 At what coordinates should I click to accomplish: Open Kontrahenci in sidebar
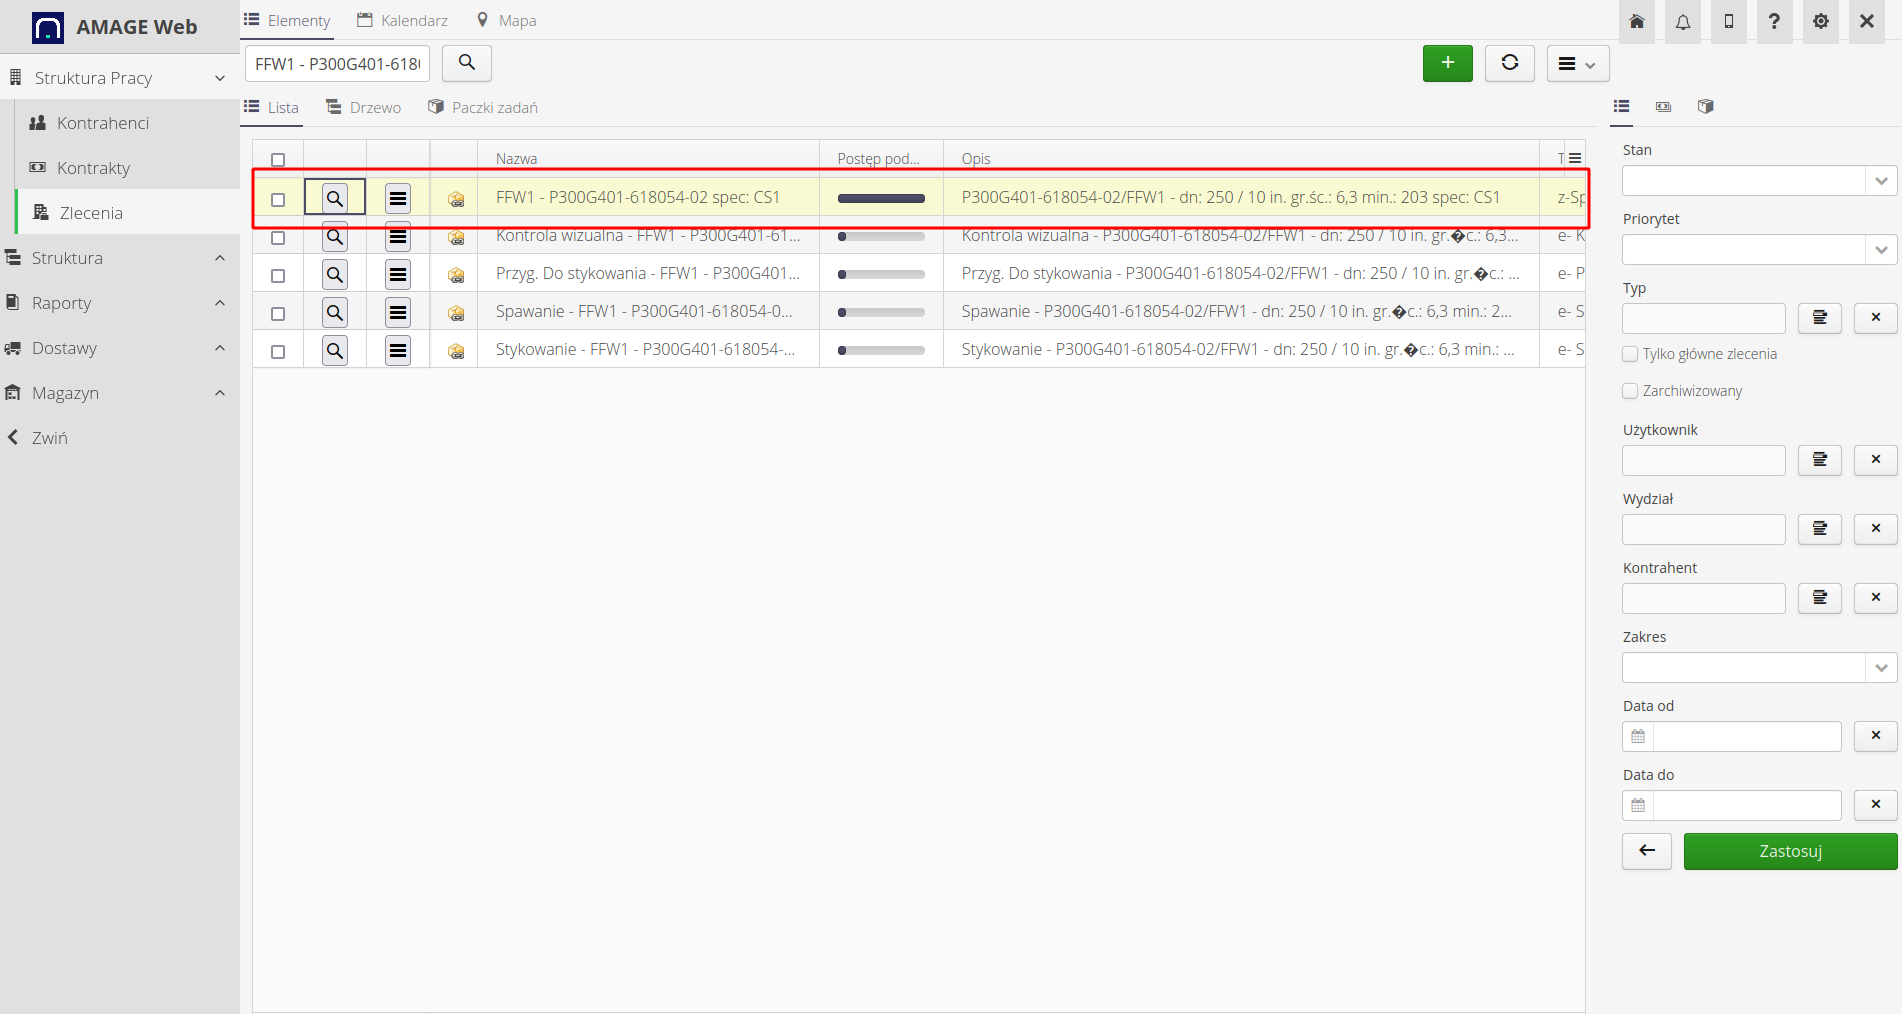point(103,123)
